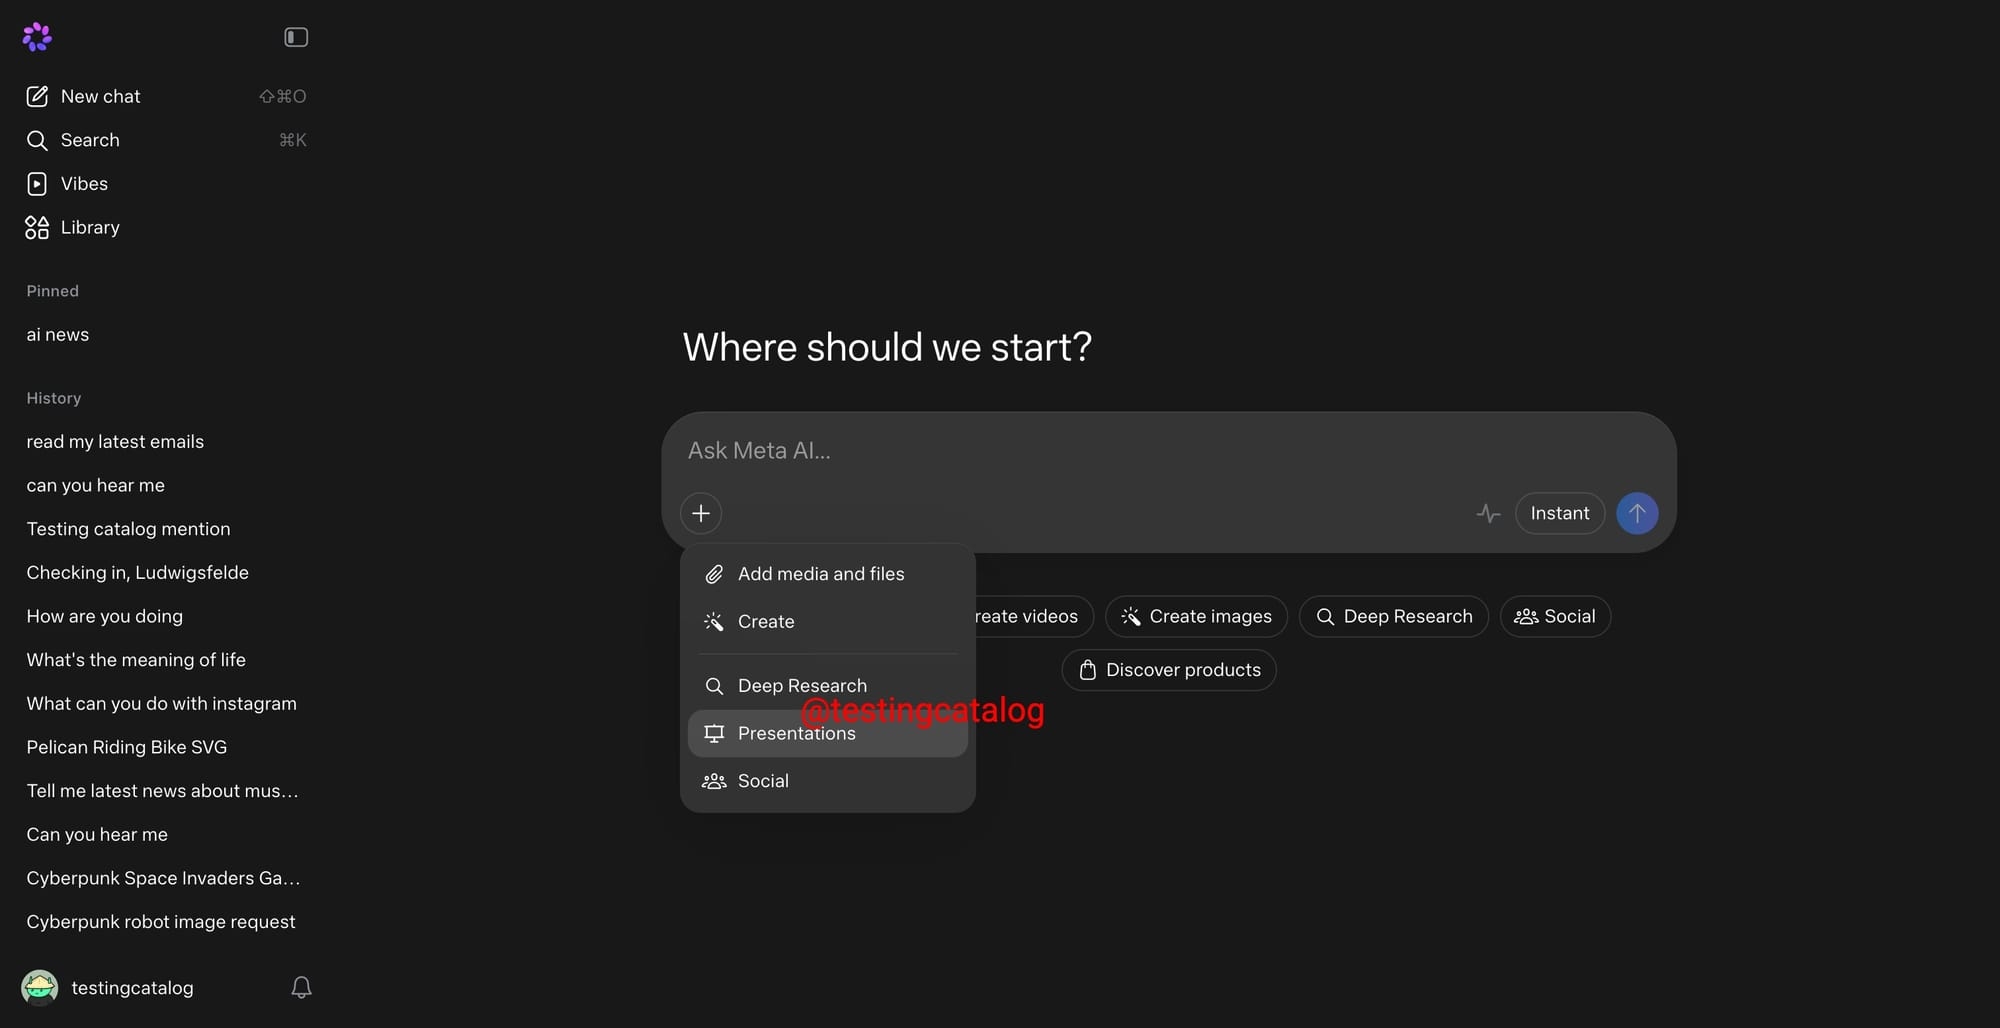Select Deep Research in the menu
This screenshot has height=1028, width=2000.
(828, 686)
